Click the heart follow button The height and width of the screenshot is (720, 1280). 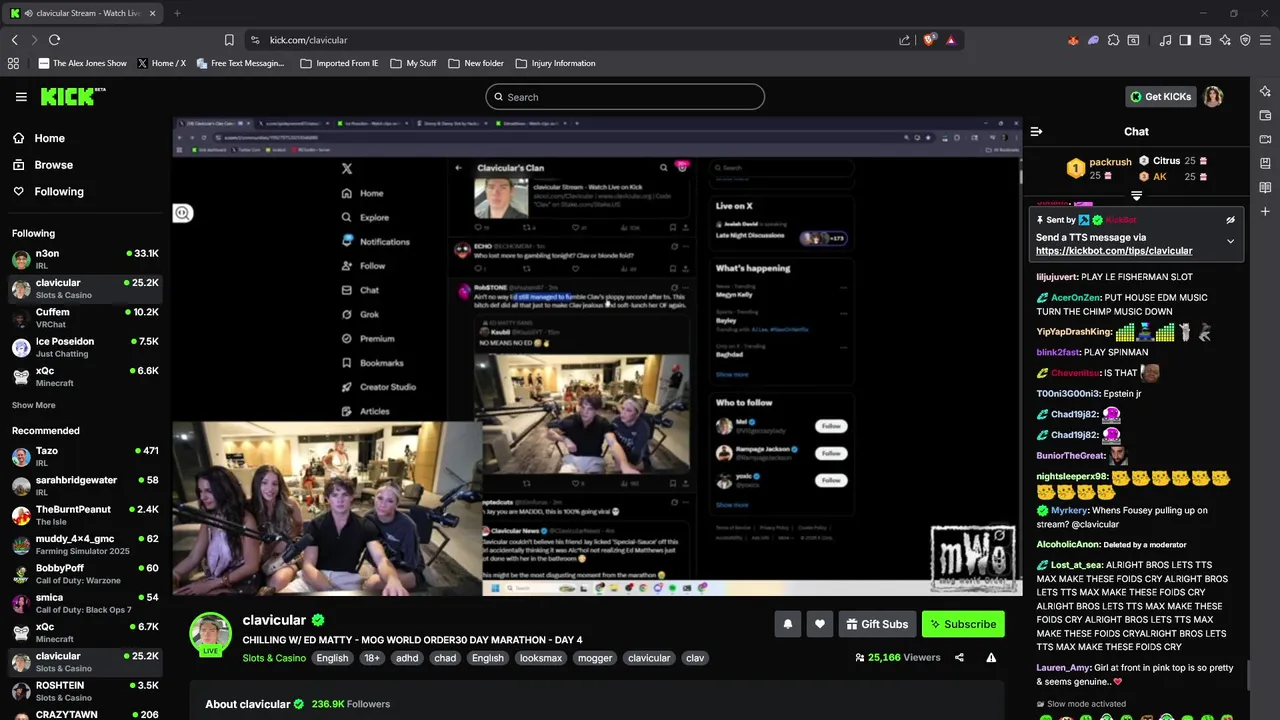[819, 624]
